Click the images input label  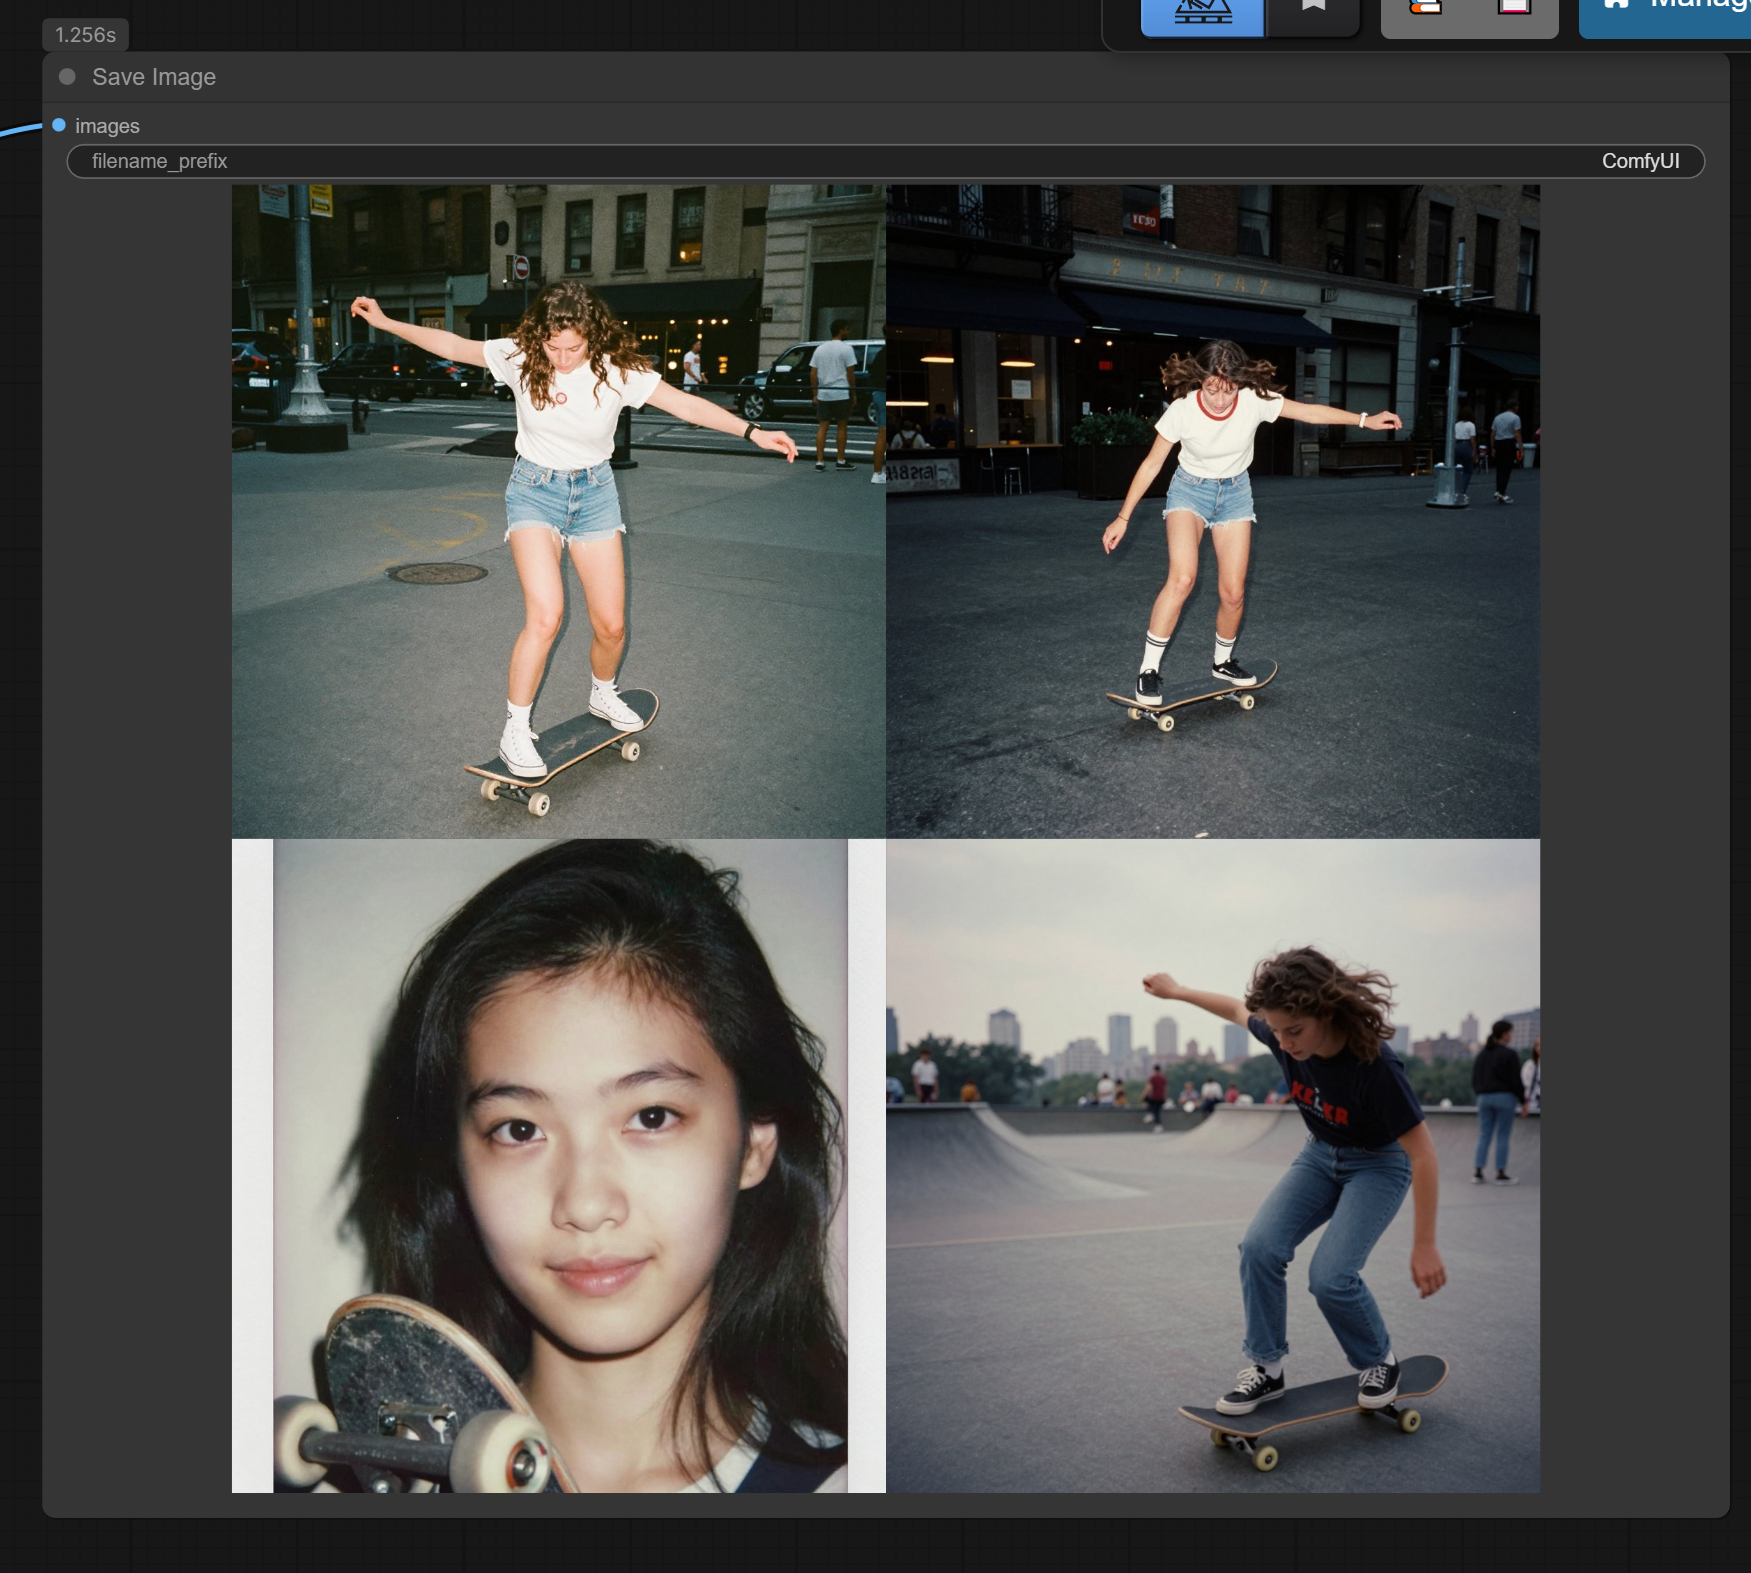click(107, 126)
